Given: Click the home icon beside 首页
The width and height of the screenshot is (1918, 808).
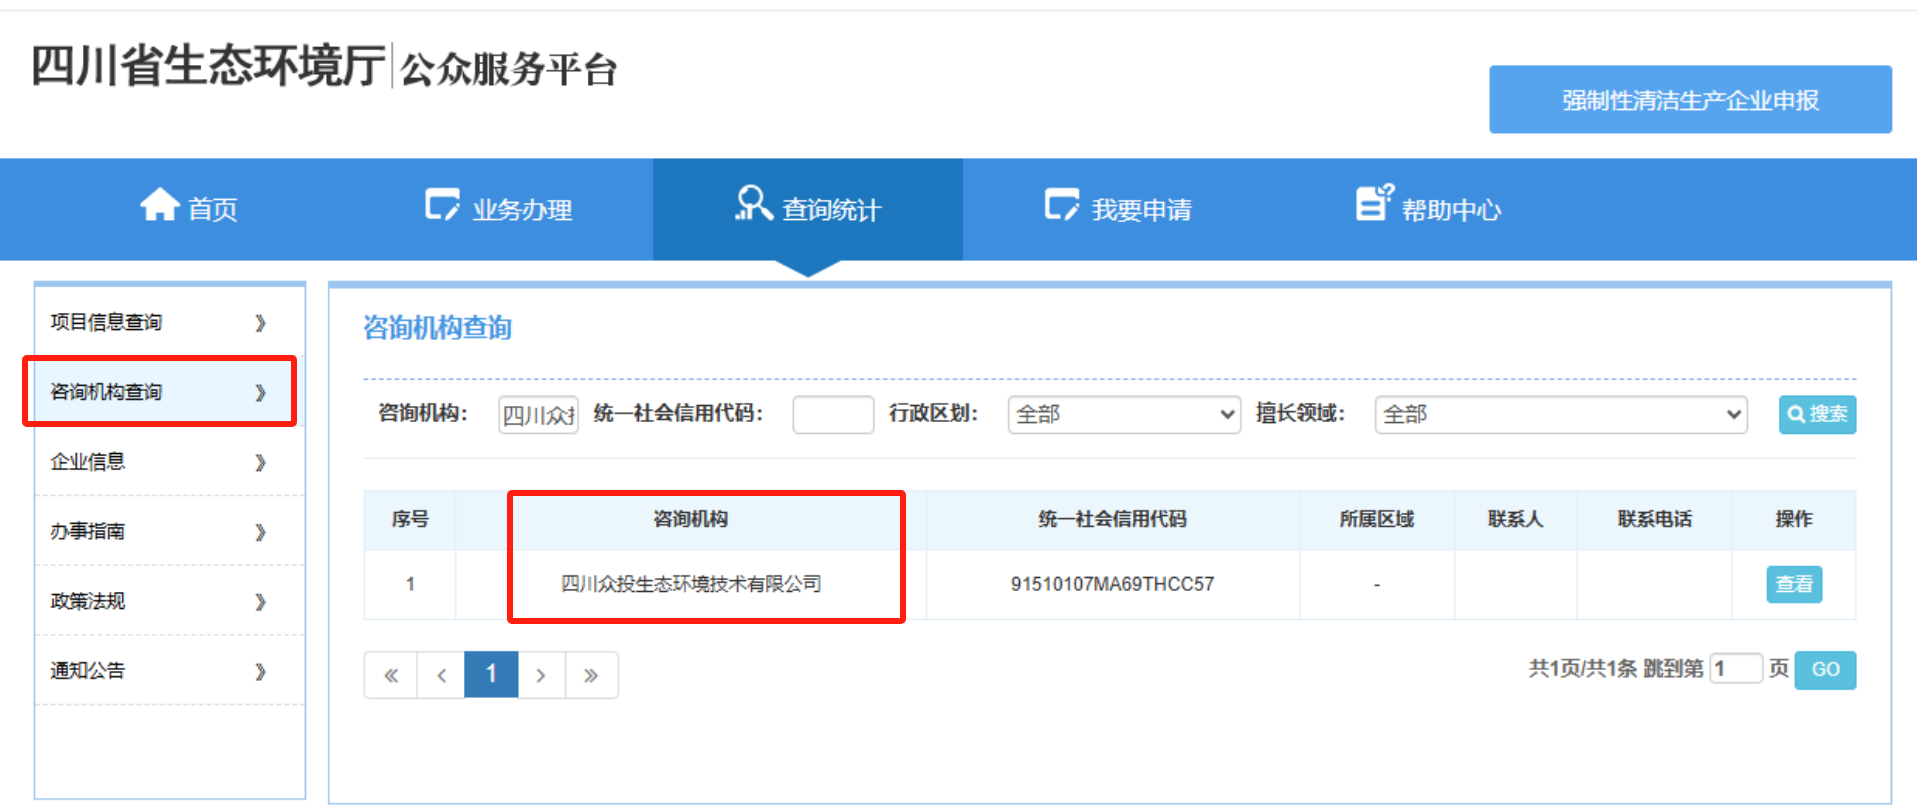Looking at the screenshot, I should click(x=159, y=205).
